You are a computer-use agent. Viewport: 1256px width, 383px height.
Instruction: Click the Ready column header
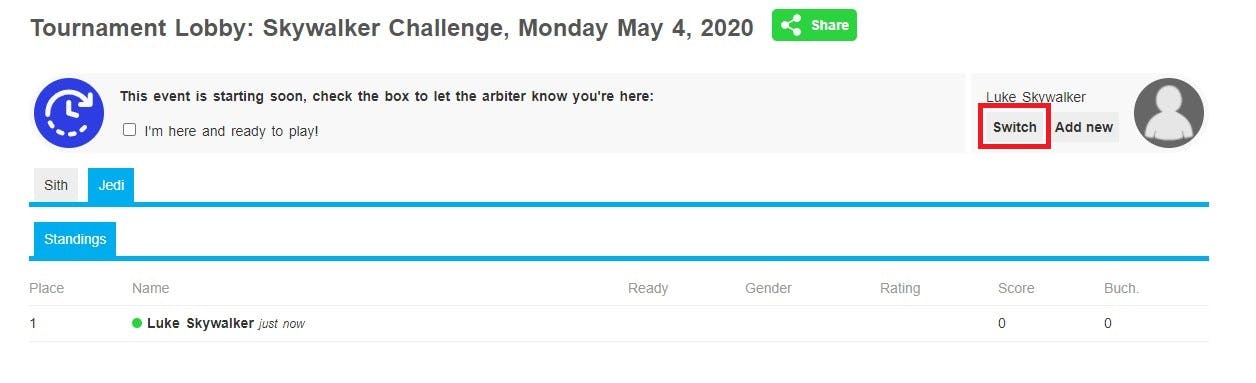(648, 288)
